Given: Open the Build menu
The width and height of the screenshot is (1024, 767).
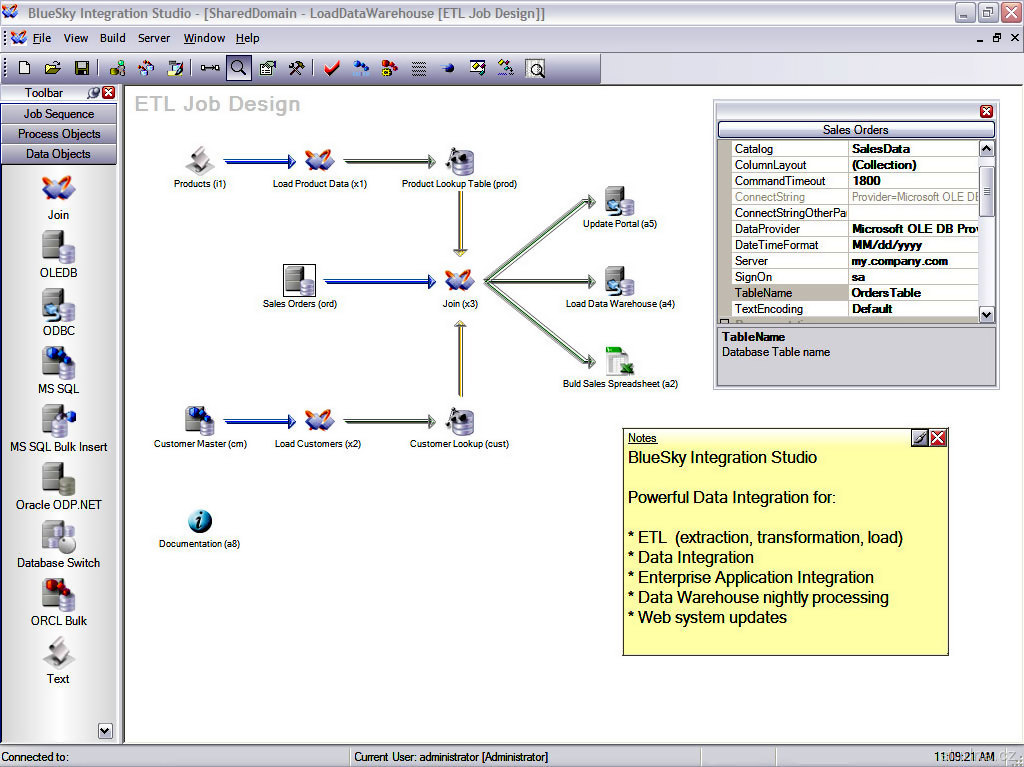Looking at the screenshot, I should pyautogui.click(x=112, y=38).
